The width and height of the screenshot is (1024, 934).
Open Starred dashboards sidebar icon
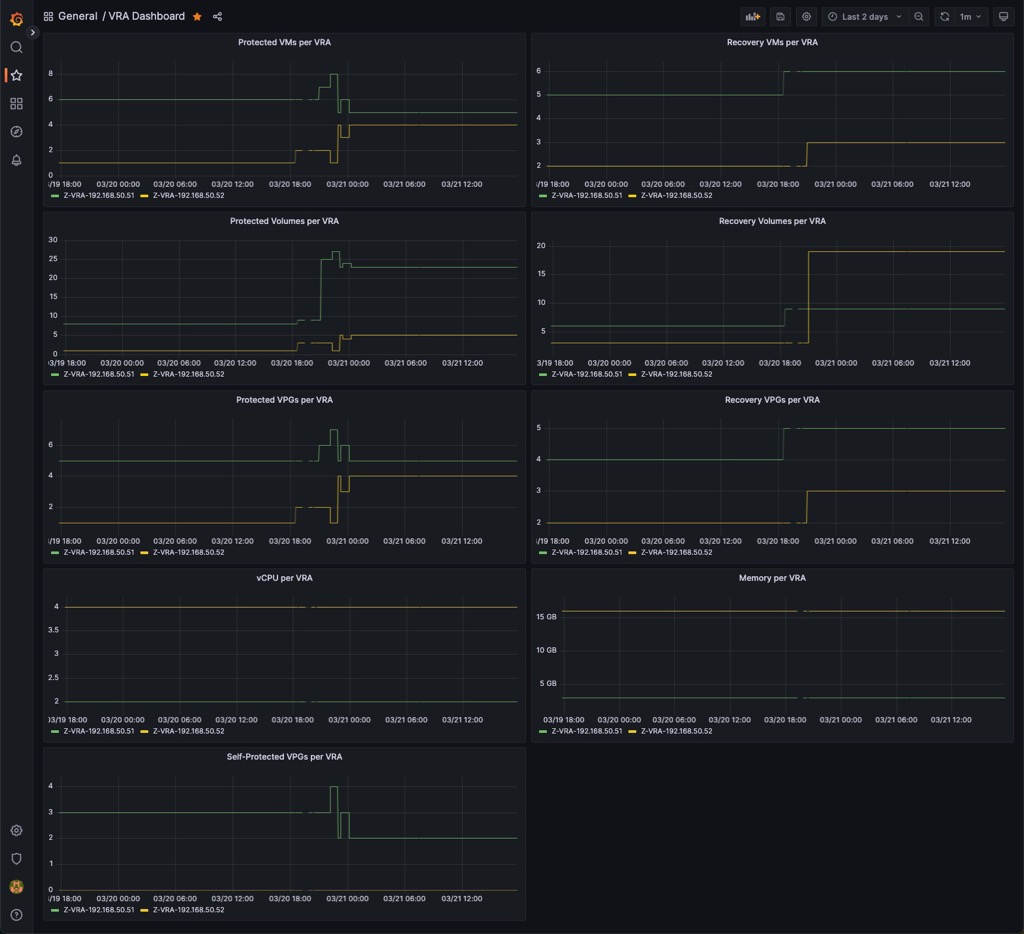[x=16, y=75]
